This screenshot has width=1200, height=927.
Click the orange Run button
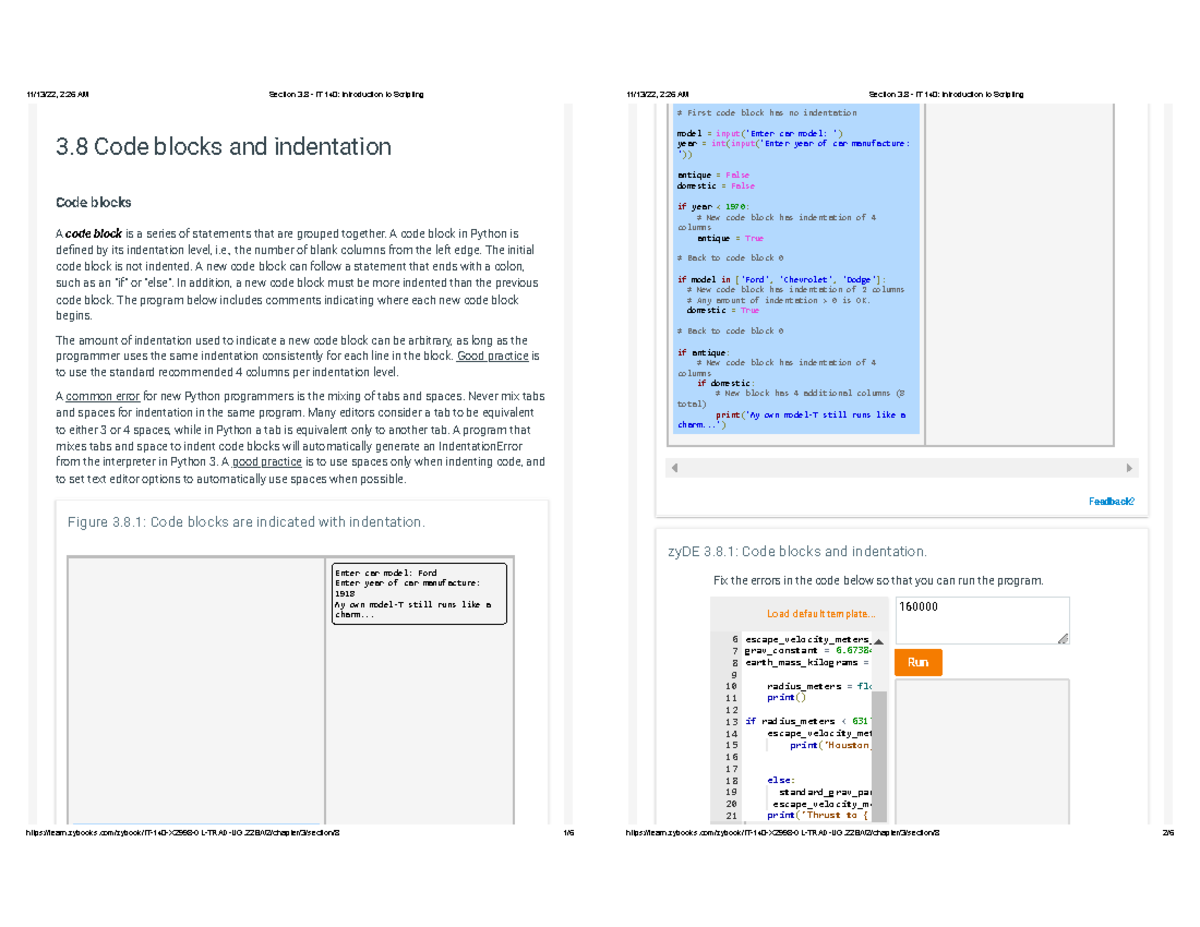(x=917, y=662)
